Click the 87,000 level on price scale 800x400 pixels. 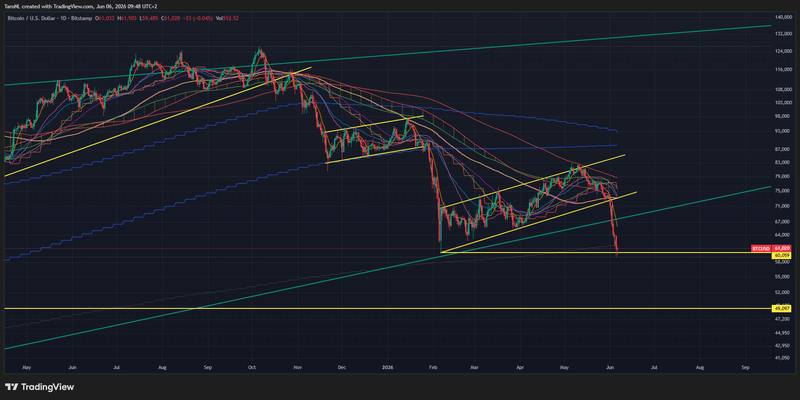pyautogui.click(x=783, y=149)
